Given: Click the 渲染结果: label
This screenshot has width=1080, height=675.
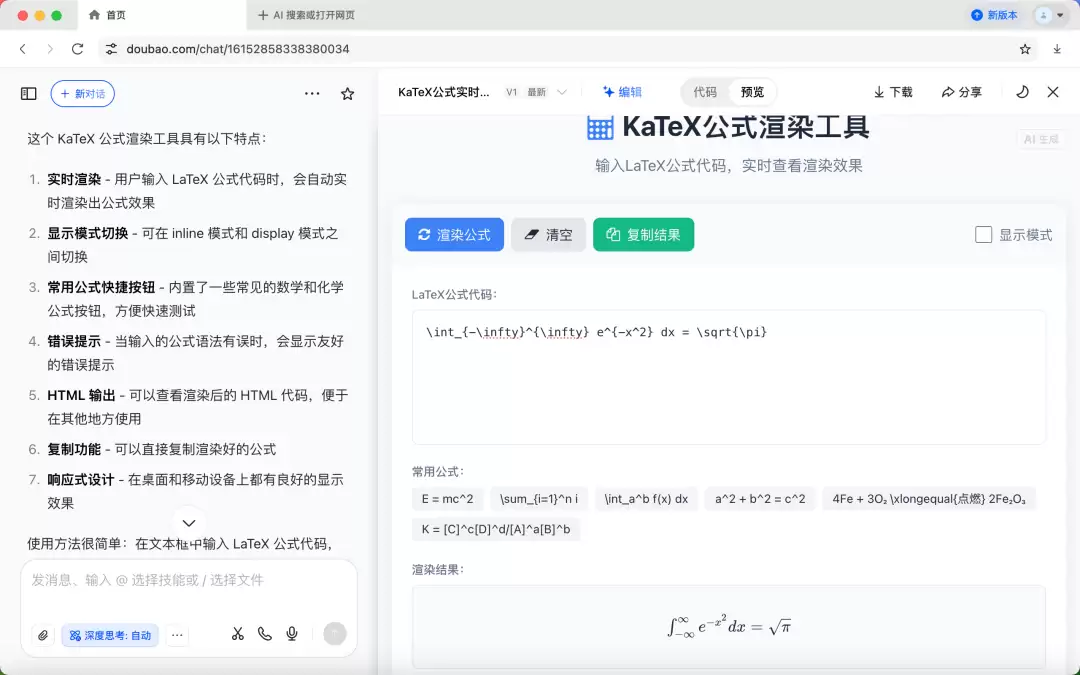Looking at the screenshot, I should [438, 570].
